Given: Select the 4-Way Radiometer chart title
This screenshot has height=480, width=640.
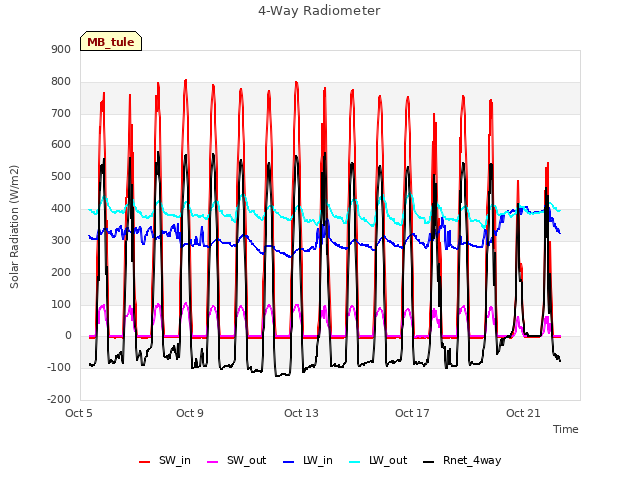Looking at the screenshot, I should click(319, 11).
